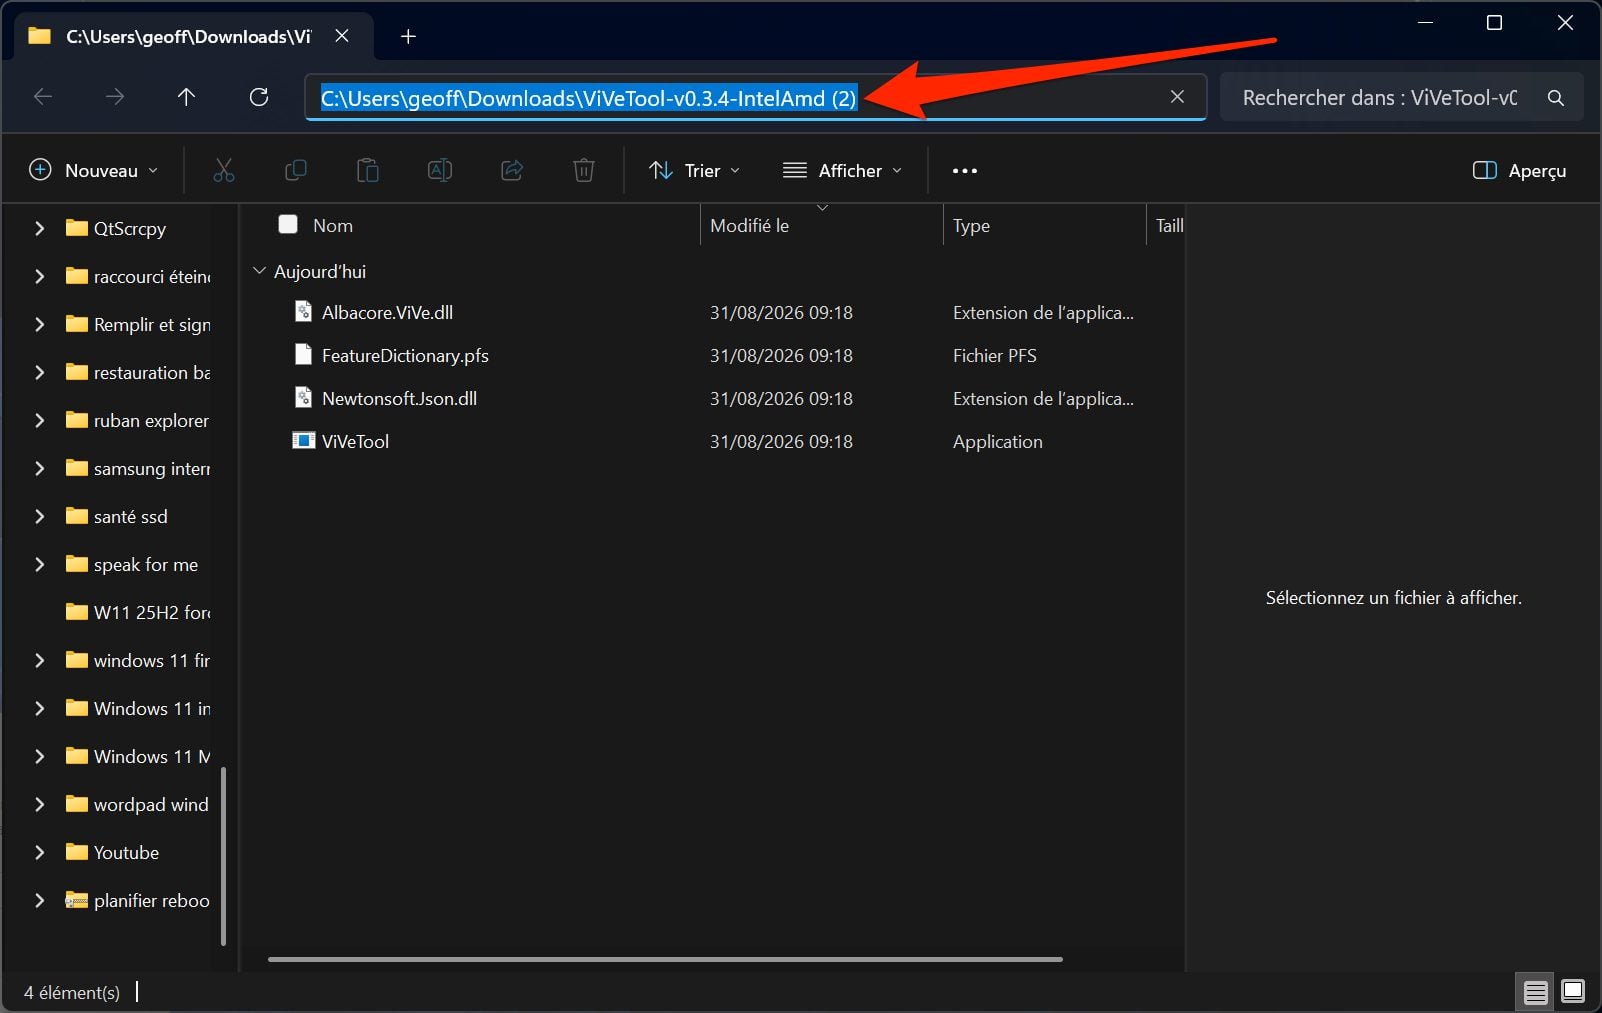The width and height of the screenshot is (1602, 1013).
Task: Open the Afficher view dropdown
Action: 842,171
